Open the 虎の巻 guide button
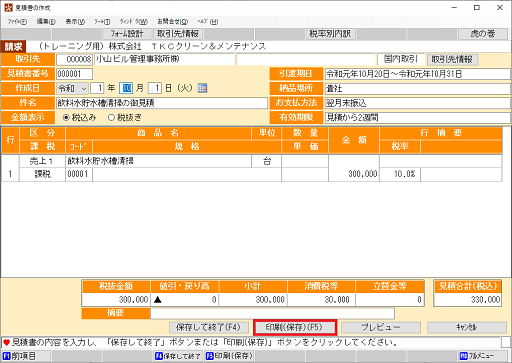This screenshot has width=512, height=363. click(x=483, y=34)
